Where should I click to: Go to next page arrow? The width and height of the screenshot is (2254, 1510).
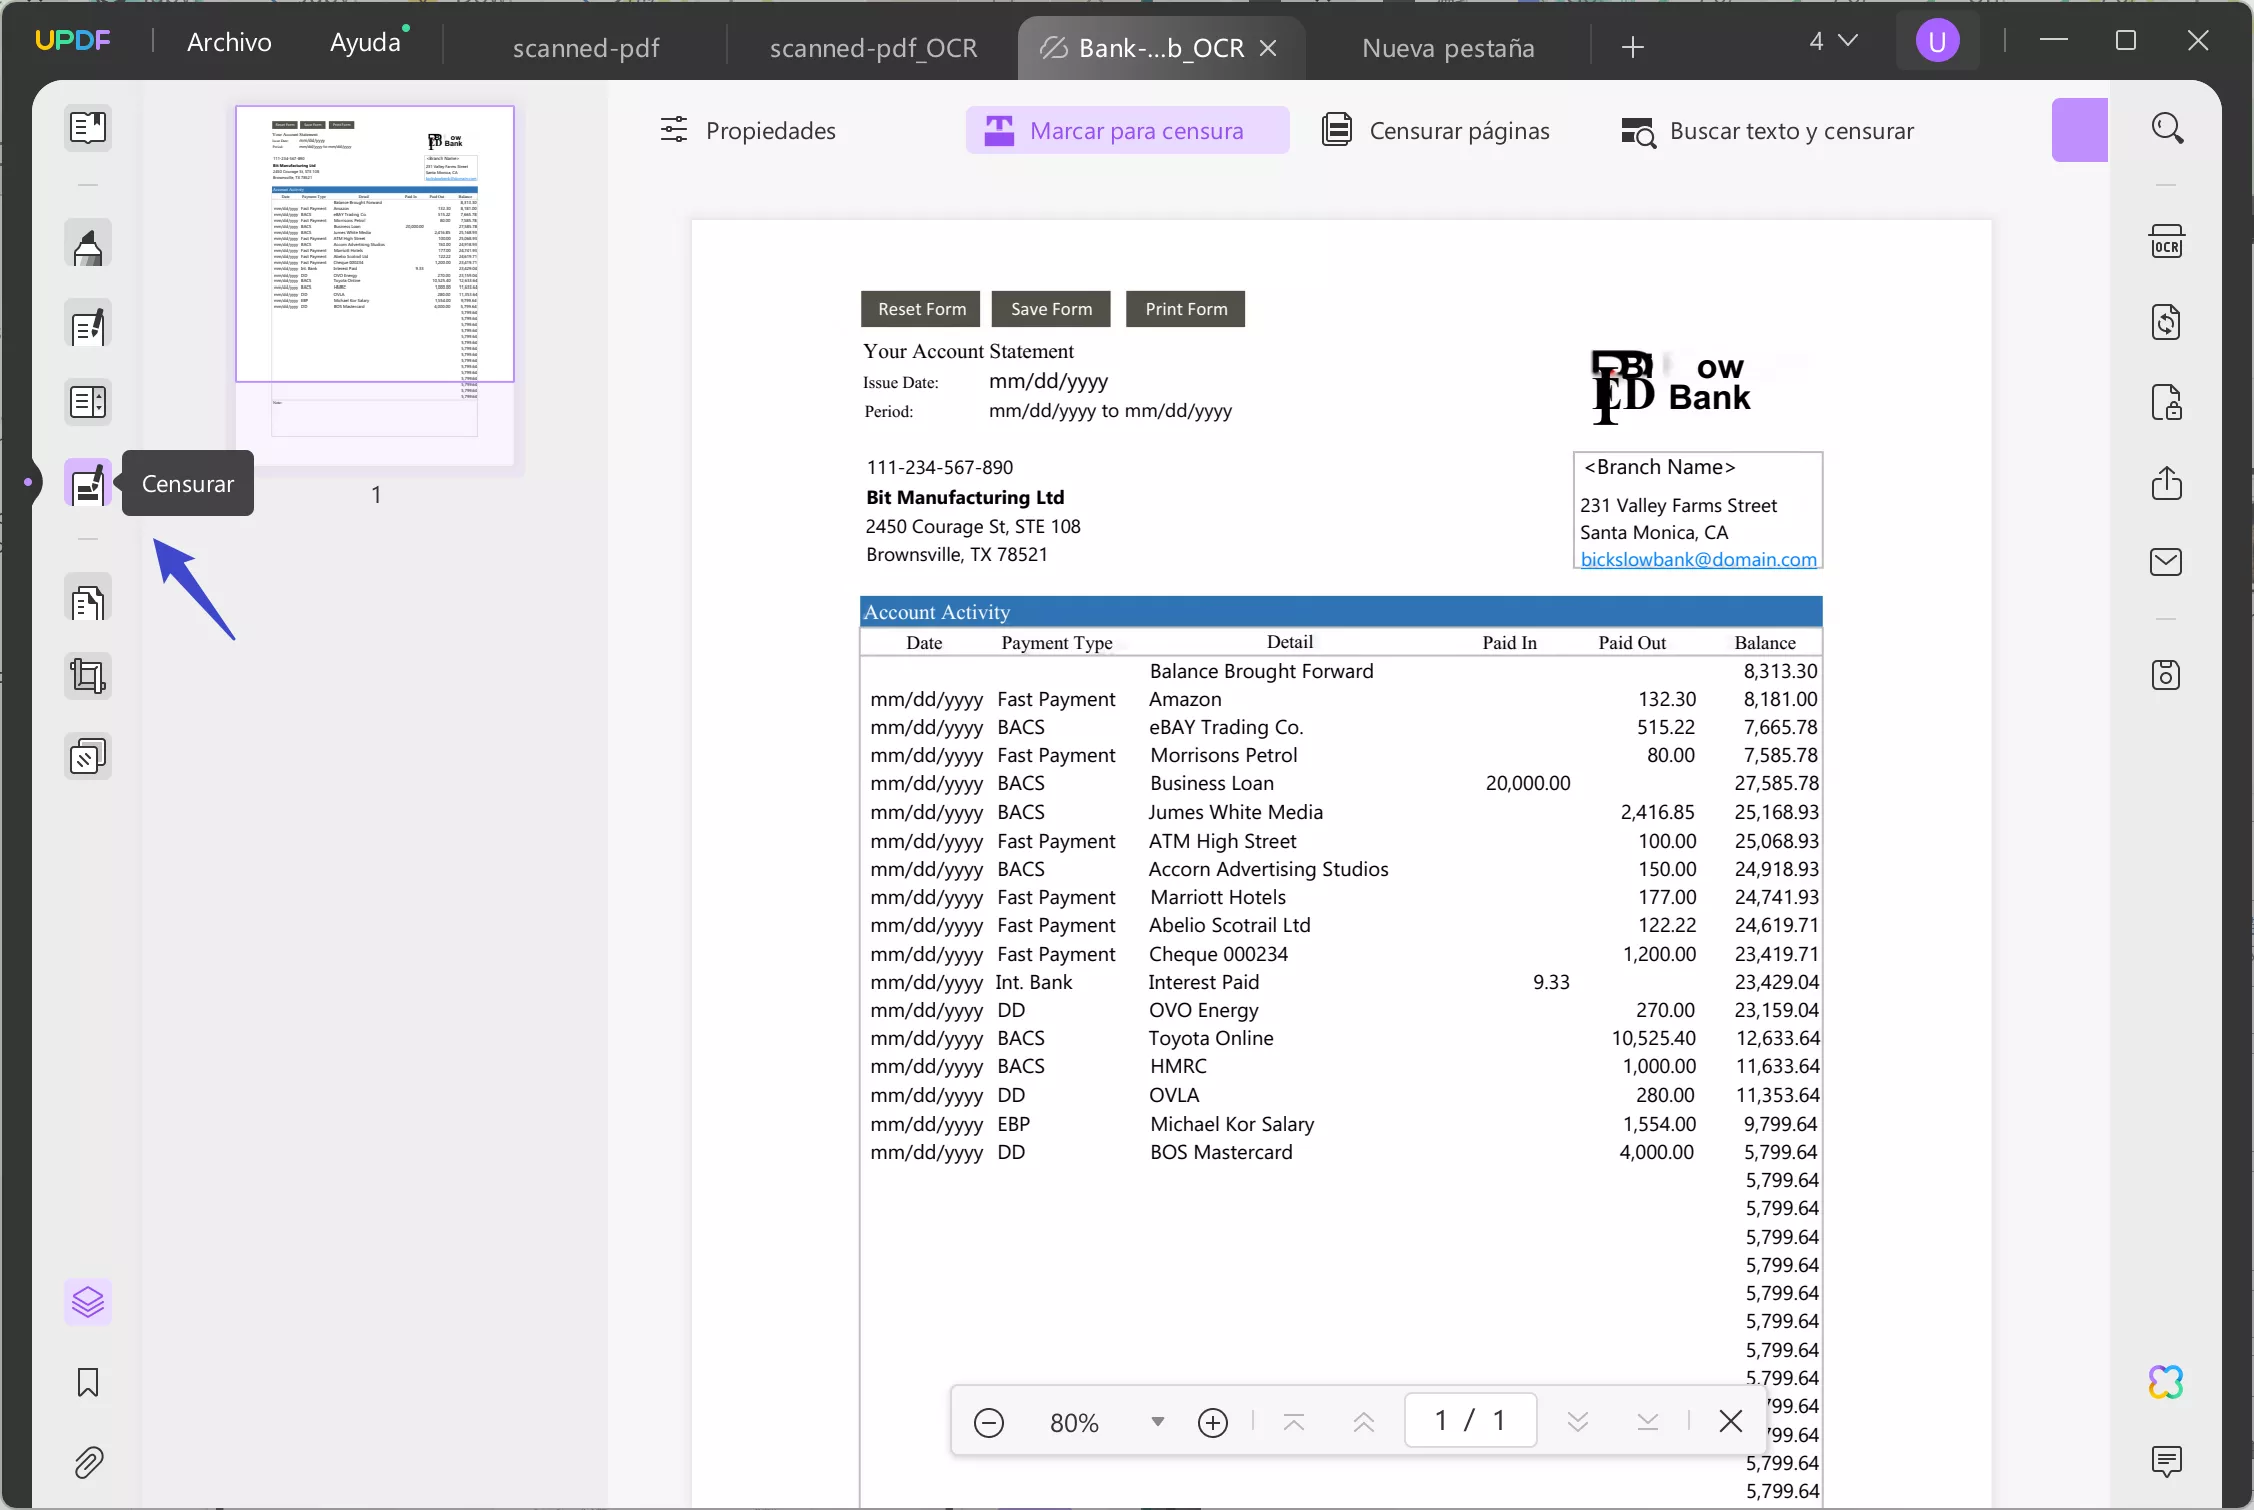[x=1578, y=1422]
